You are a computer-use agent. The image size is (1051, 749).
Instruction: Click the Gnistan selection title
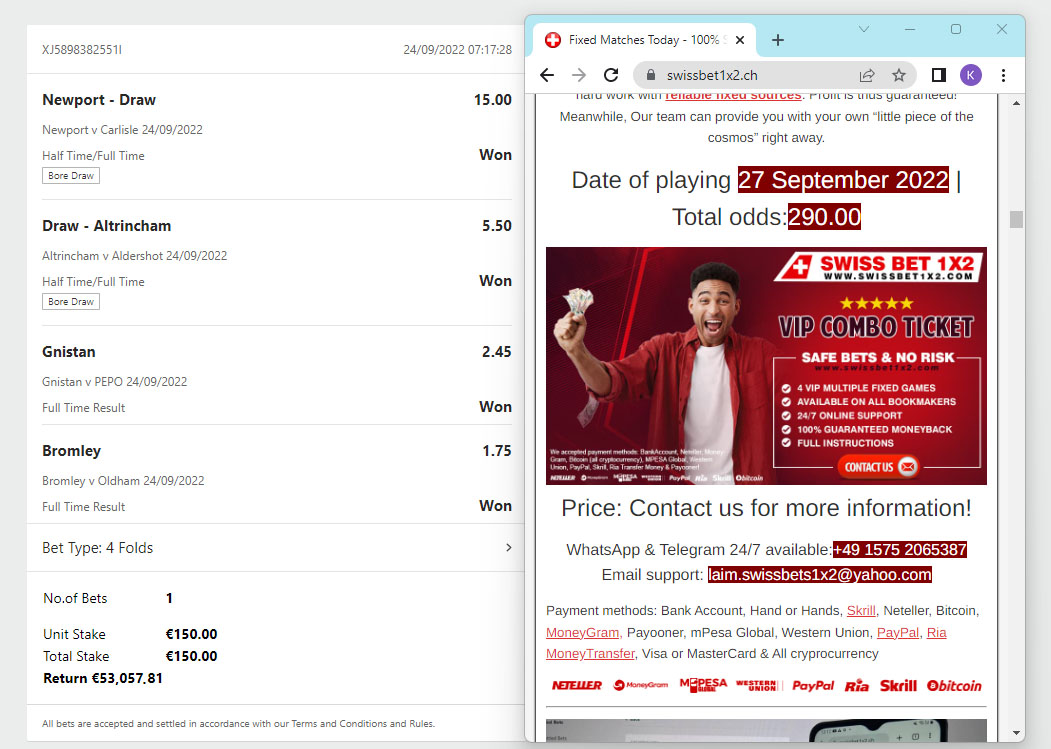pyautogui.click(x=69, y=352)
